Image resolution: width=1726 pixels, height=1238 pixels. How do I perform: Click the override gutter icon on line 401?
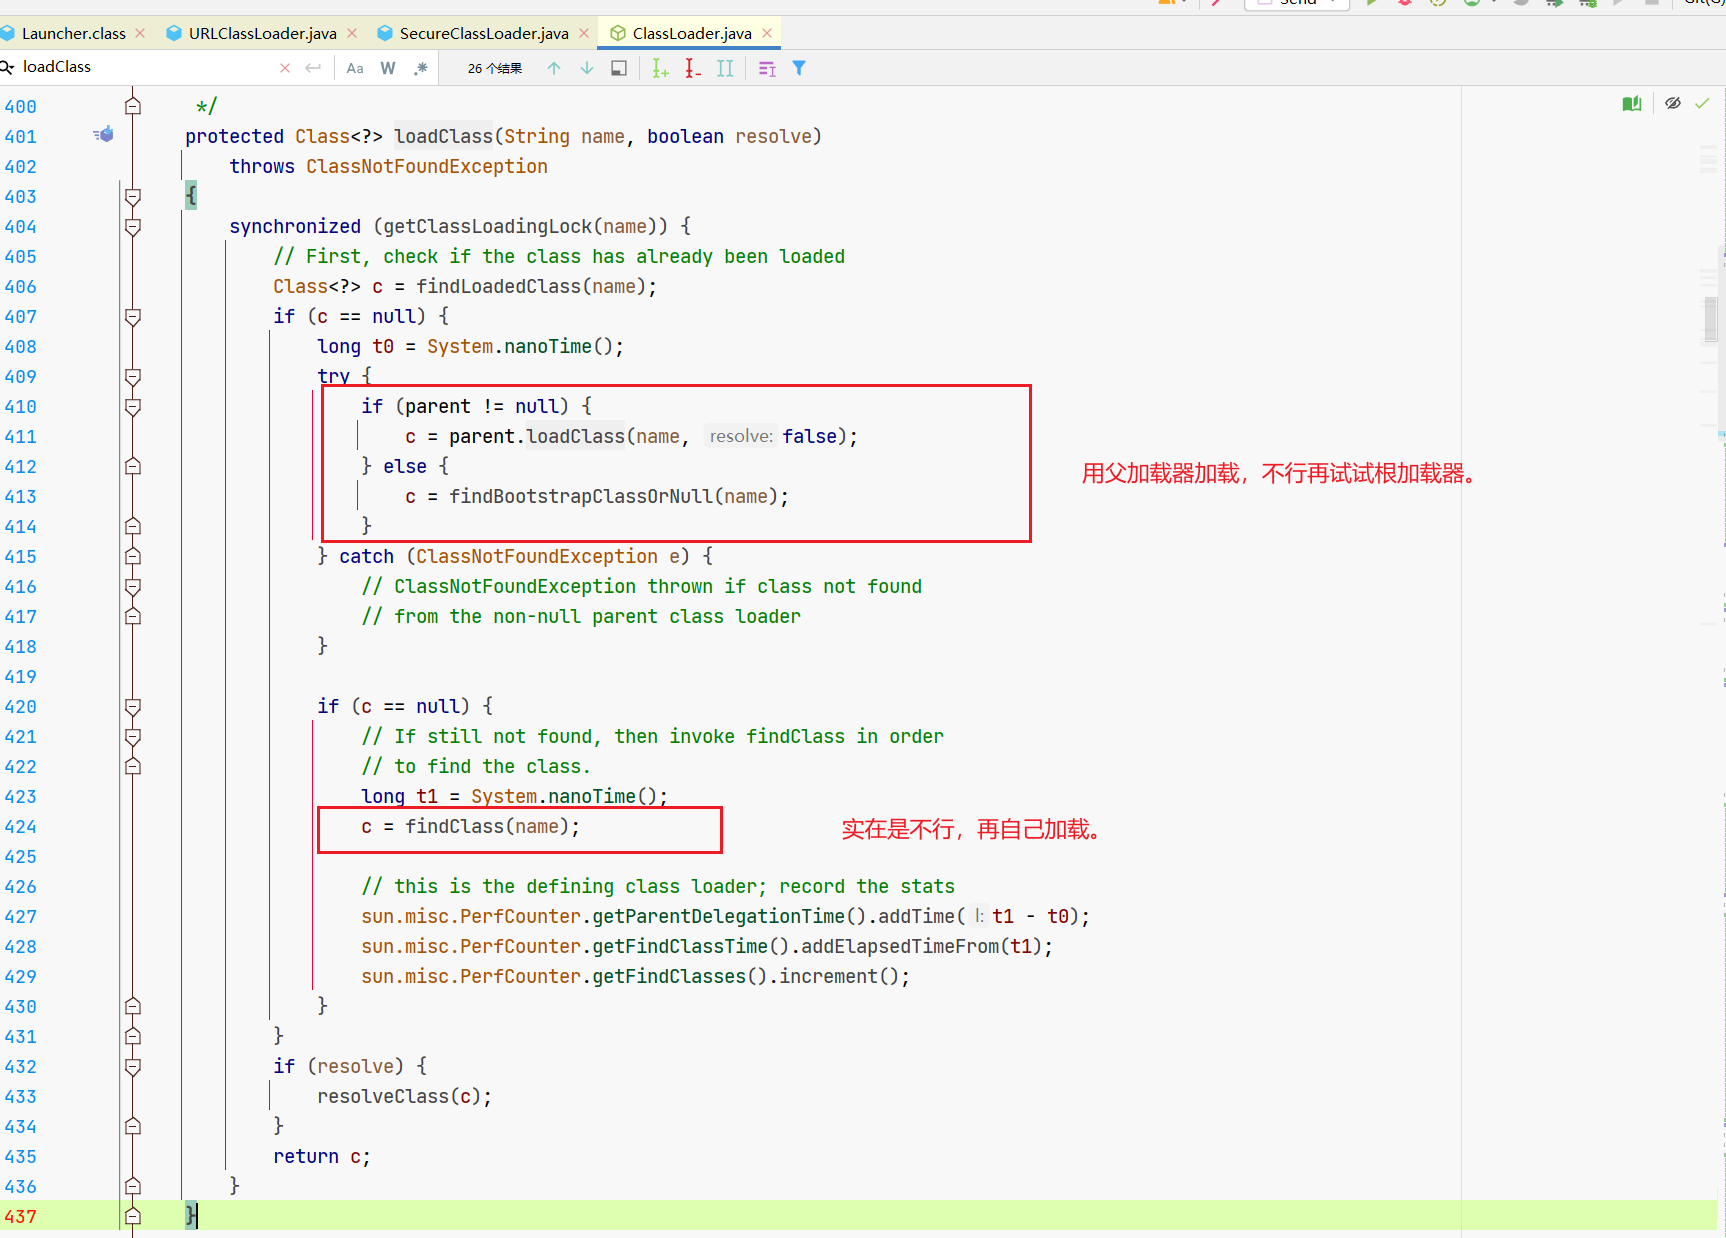point(103,135)
